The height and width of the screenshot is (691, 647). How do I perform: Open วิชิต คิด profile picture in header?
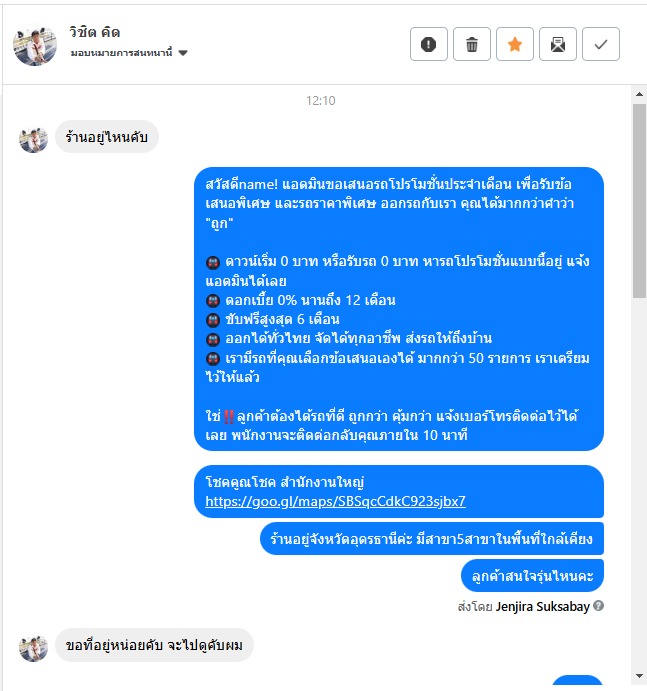35,45
